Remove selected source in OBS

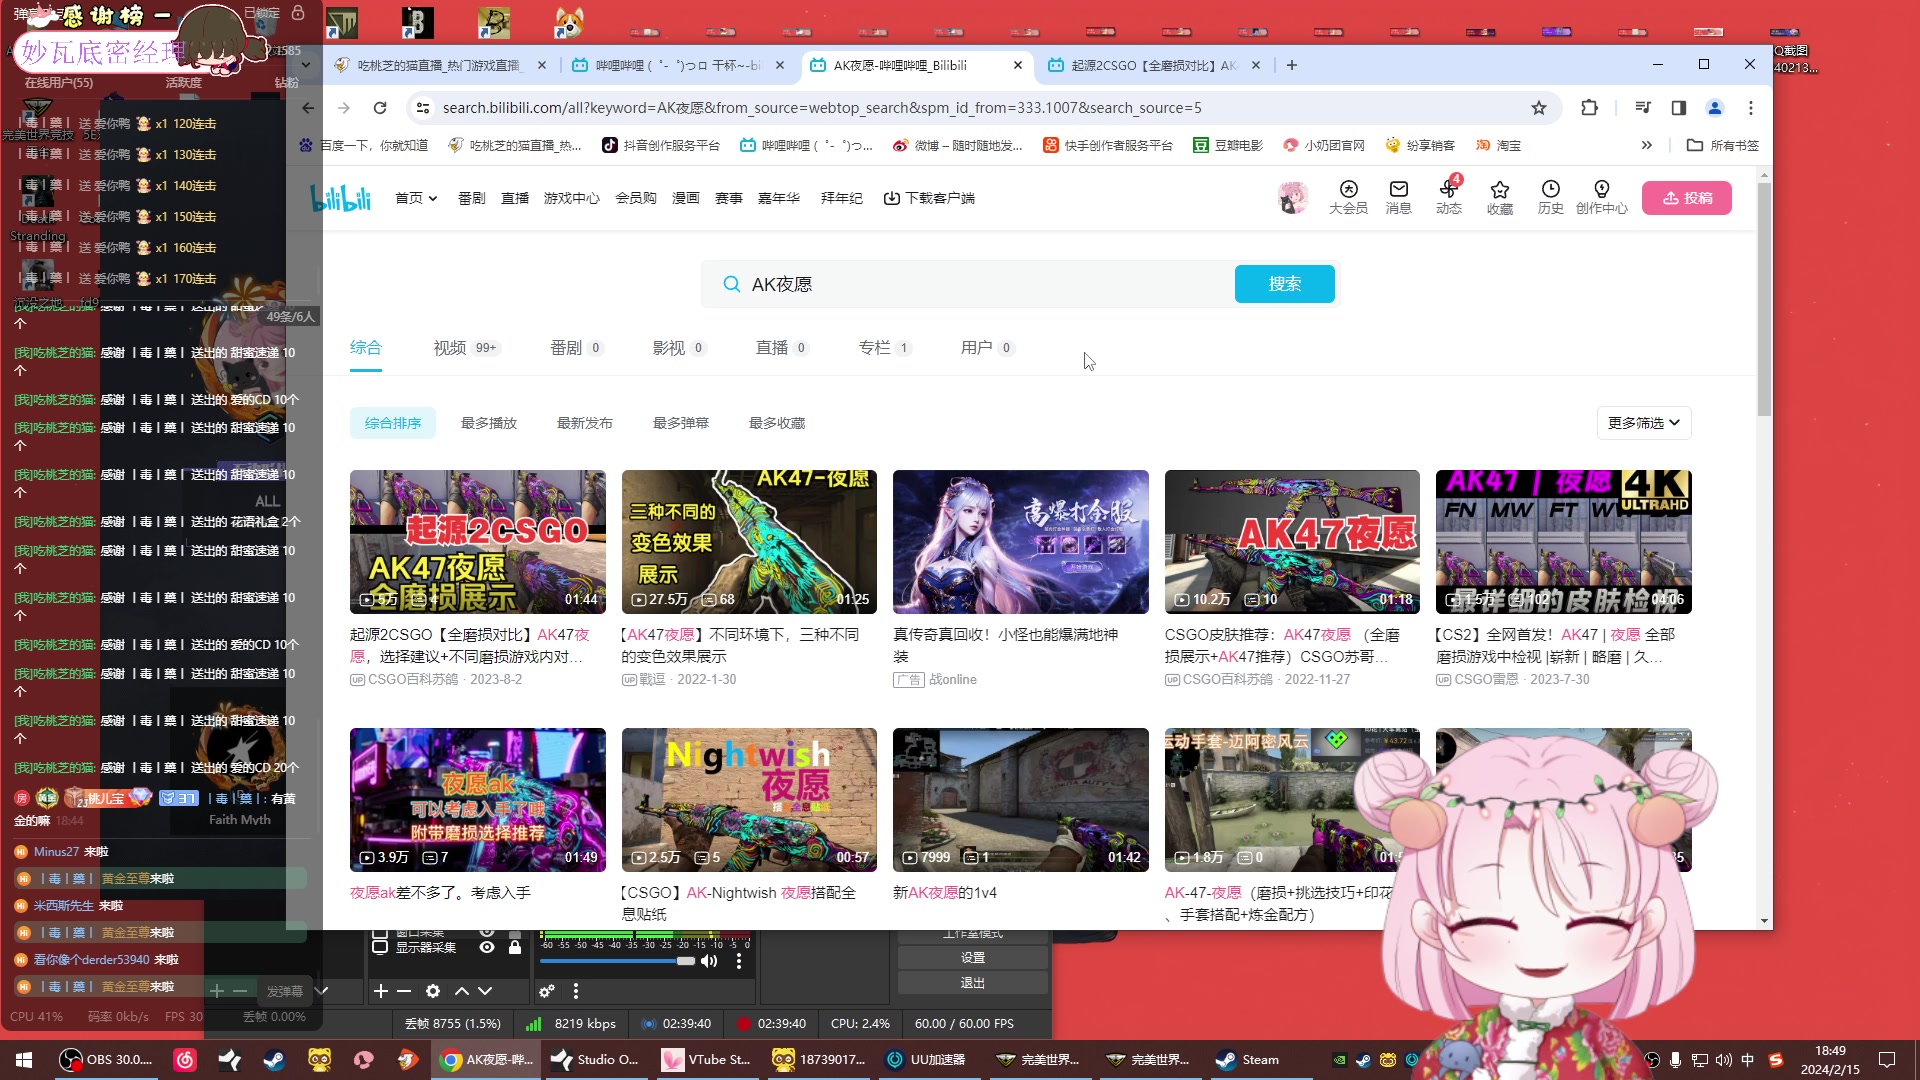(404, 991)
